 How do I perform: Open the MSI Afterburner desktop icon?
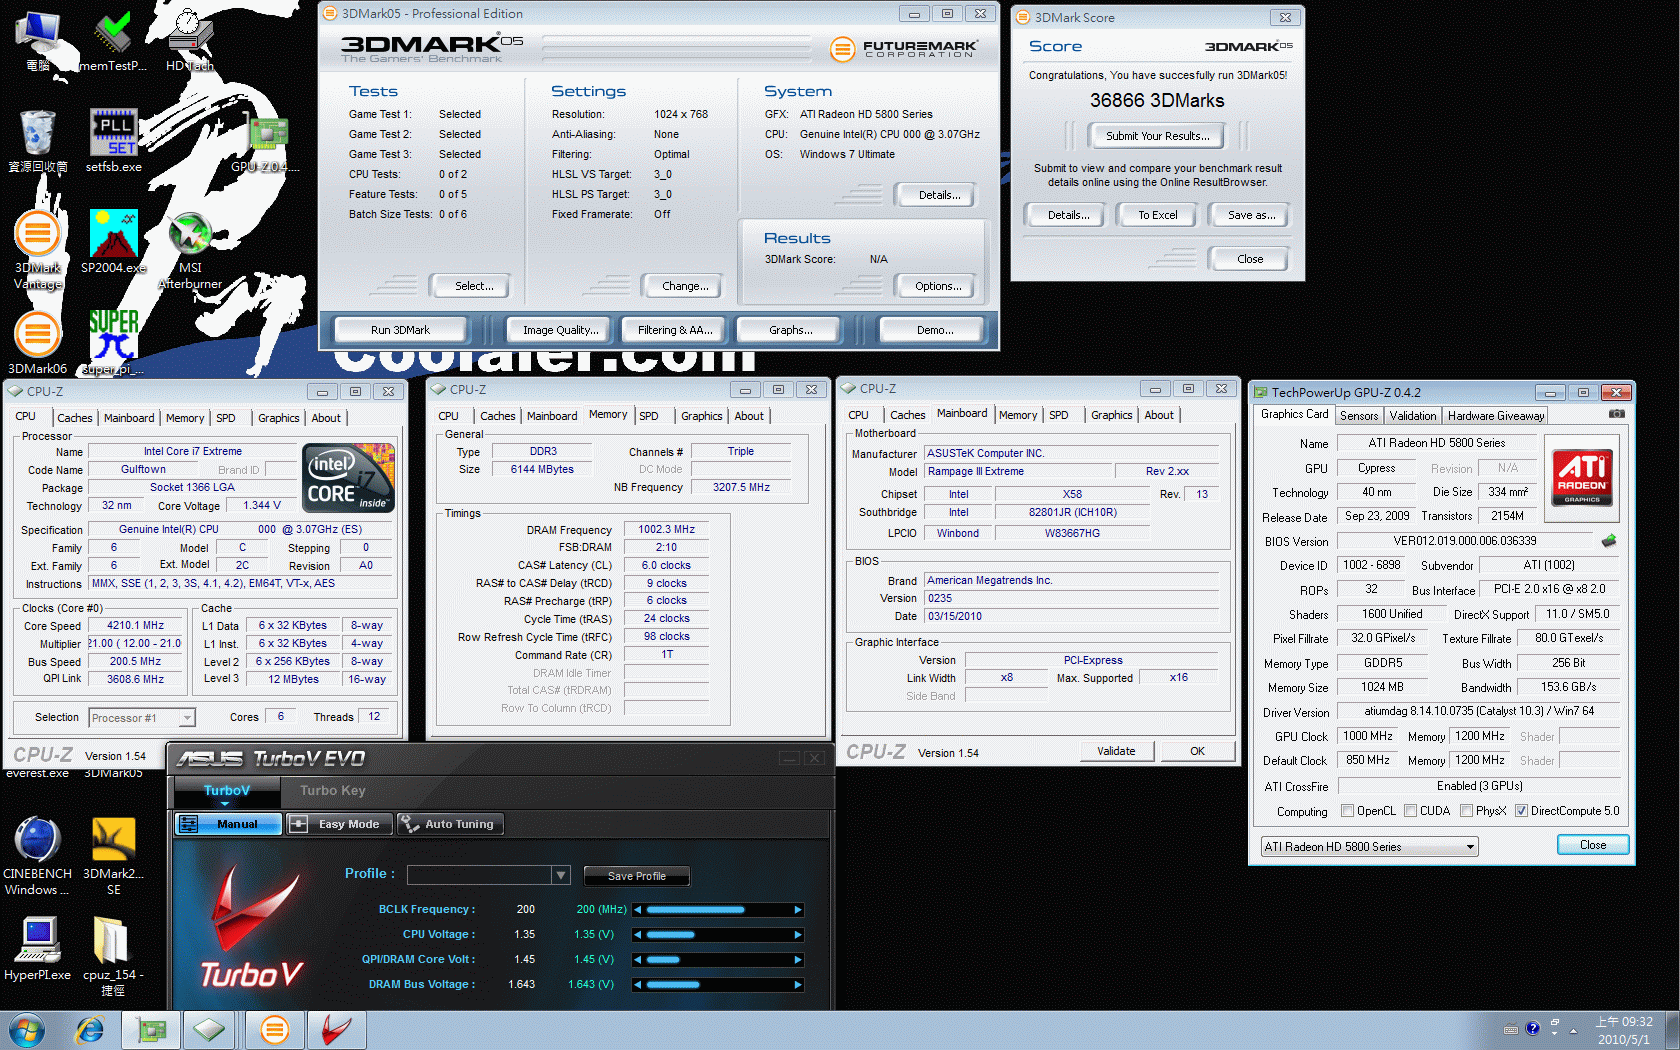pyautogui.click(x=190, y=250)
